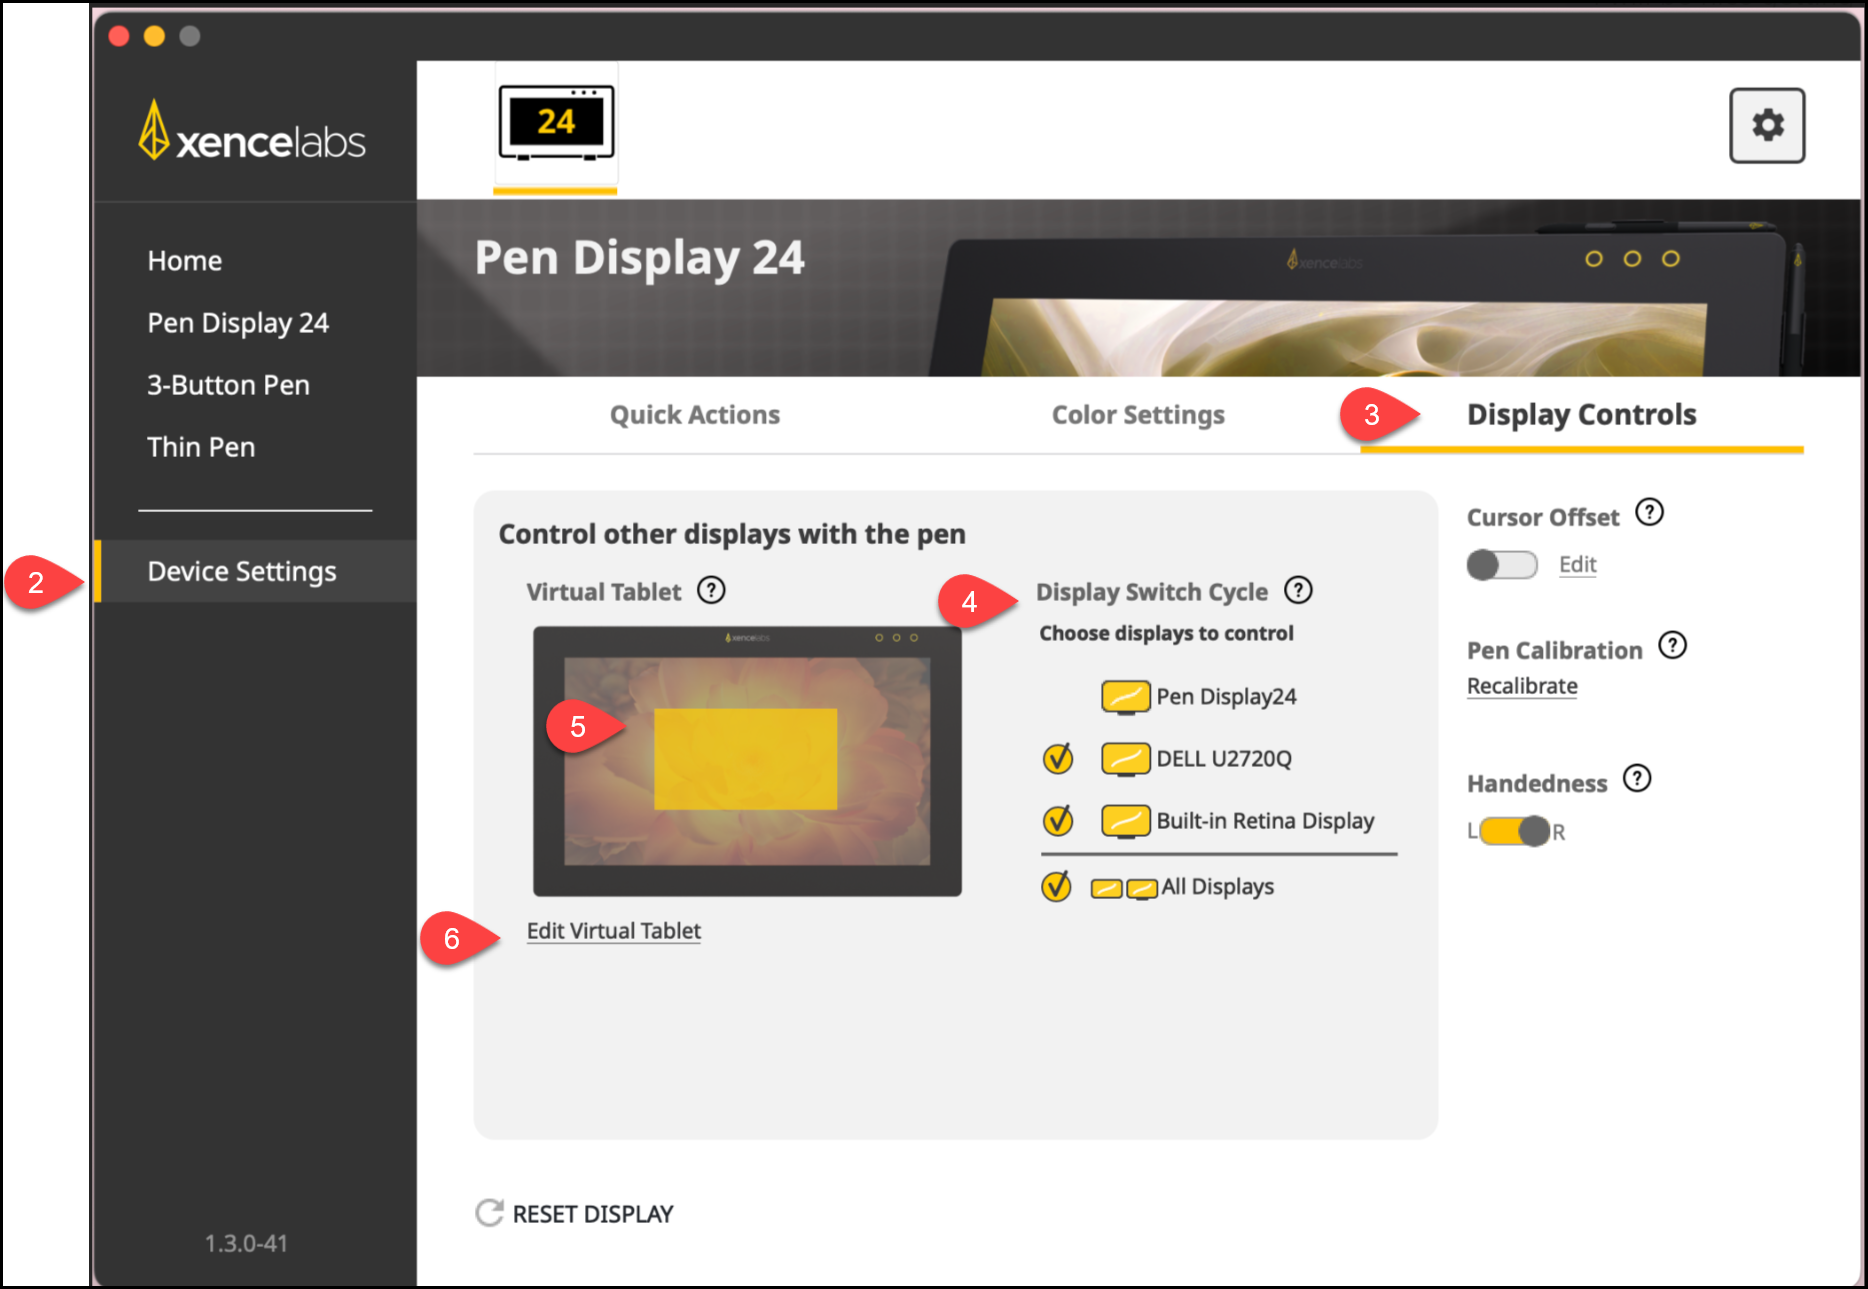Click the version number 1.3.0-41
This screenshot has width=1868, height=1289.
[246, 1243]
